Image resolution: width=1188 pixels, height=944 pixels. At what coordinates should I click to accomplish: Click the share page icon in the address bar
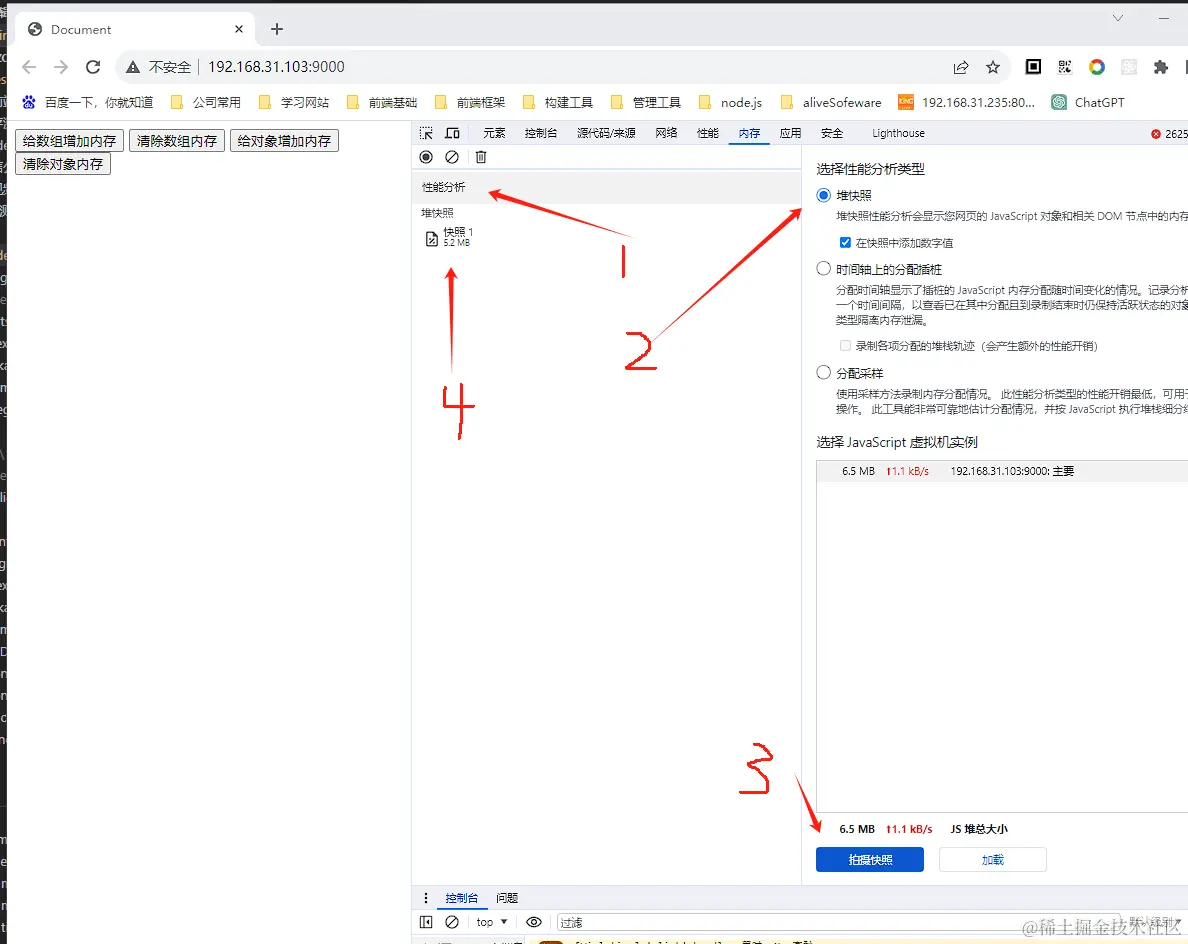(x=961, y=67)
